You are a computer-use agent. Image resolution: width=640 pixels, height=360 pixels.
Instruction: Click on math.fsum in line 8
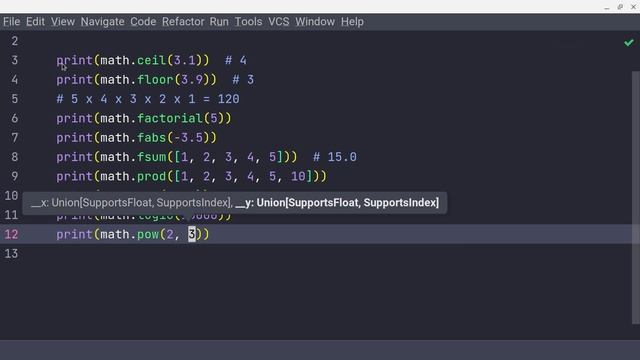tap(133, 157)
